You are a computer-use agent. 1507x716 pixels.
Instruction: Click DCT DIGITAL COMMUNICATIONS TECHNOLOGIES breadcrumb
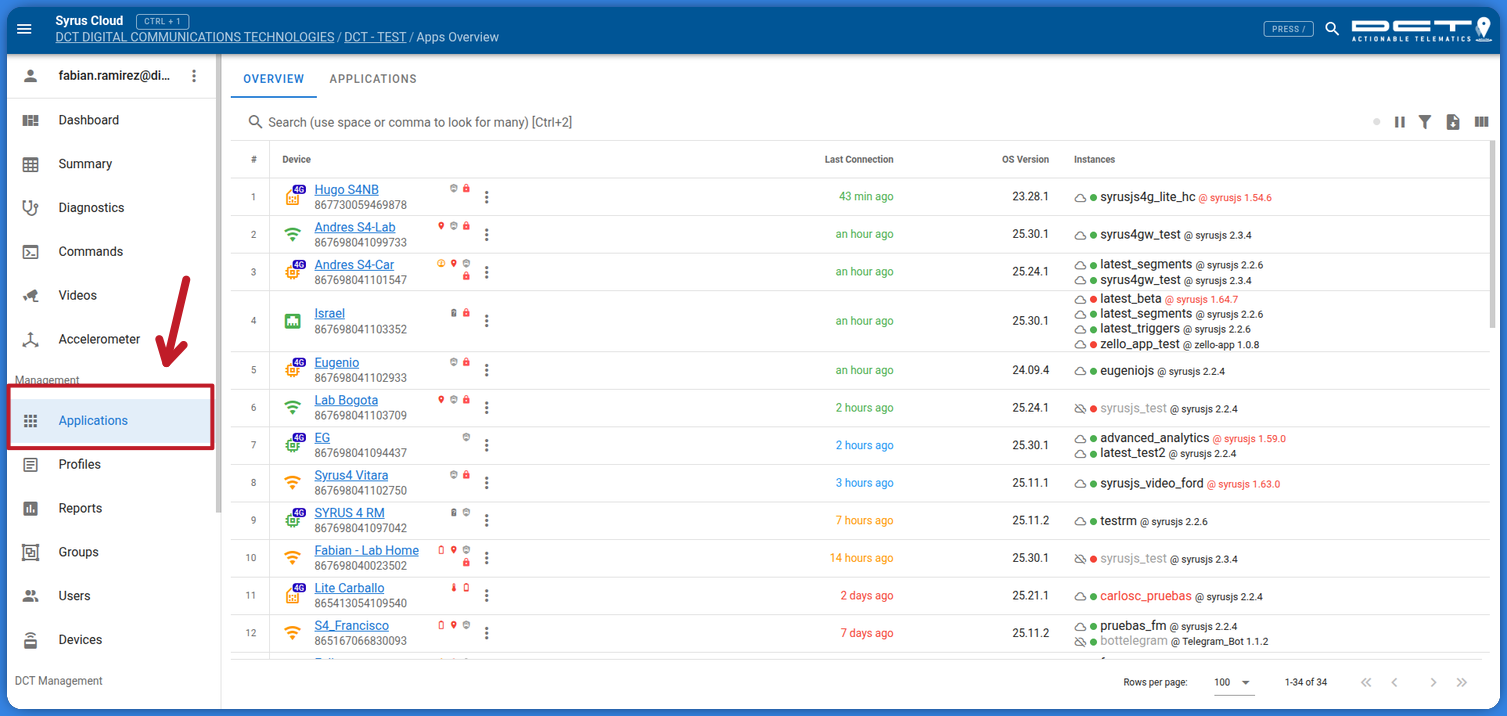coord(195,37)
